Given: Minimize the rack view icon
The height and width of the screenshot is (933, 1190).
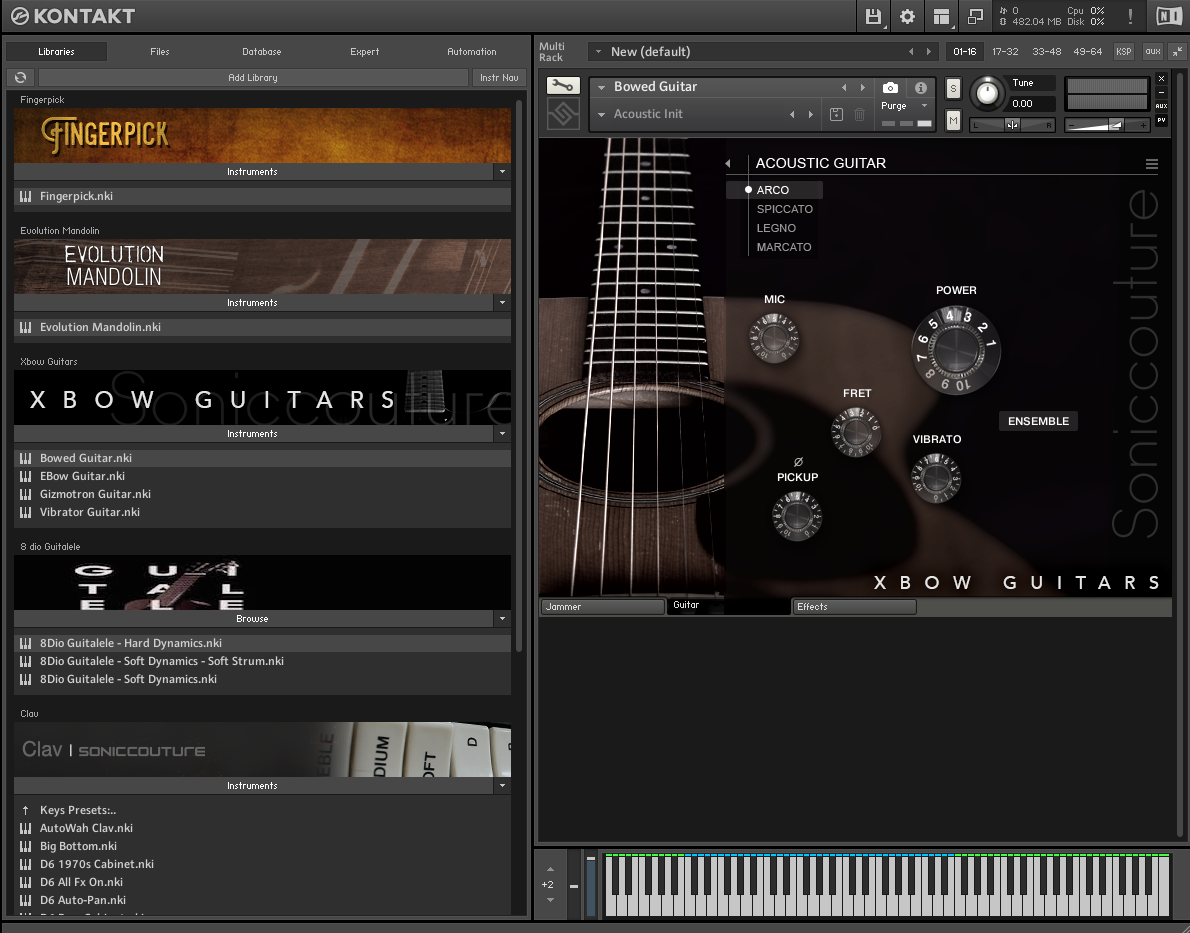Looking at the screenshot, I should click(1177, 52).
